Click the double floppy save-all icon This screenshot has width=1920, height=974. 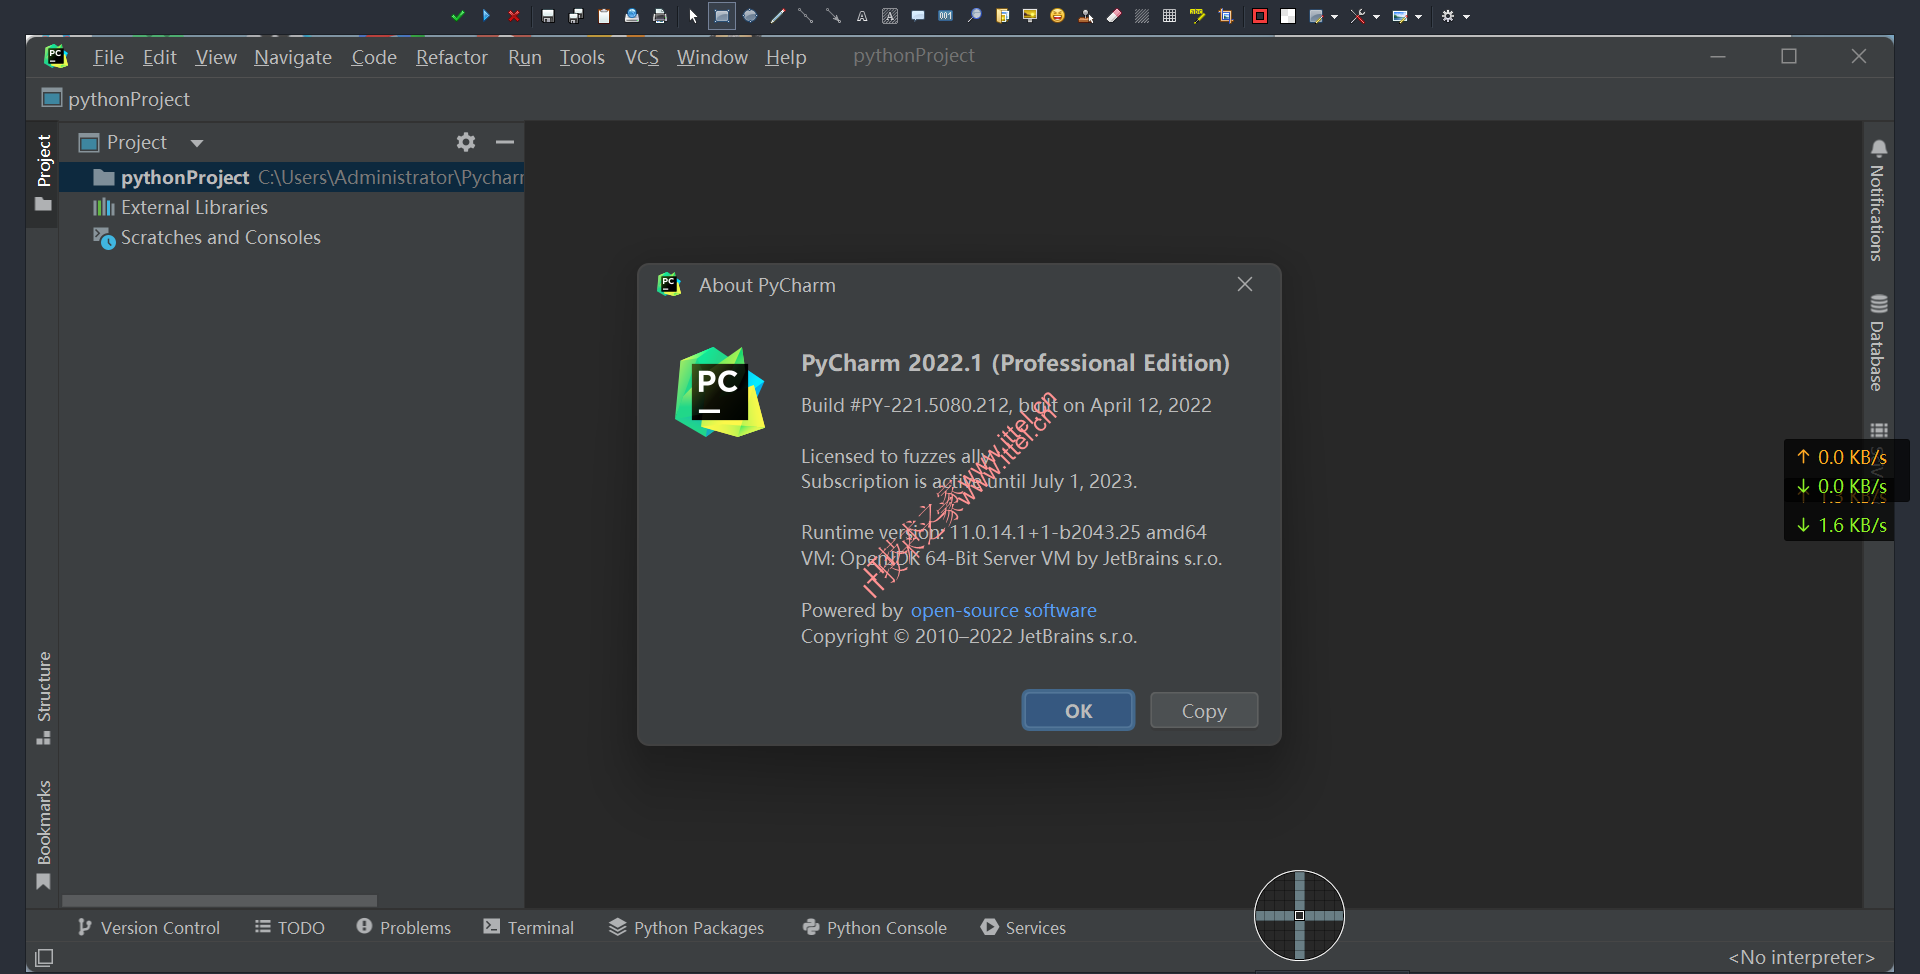[576, 16]
